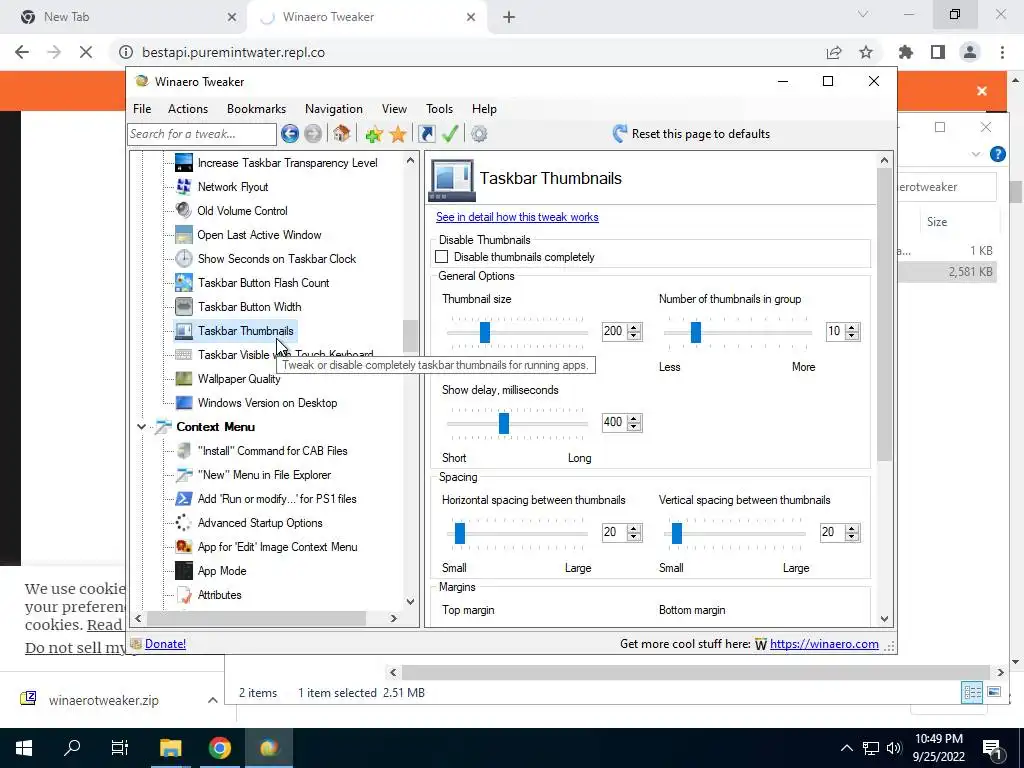Click the Advanced Startup Options spinner icon
Image resolution: width=1024 pixels, height=768 pixels.
[x=184, y=523]
